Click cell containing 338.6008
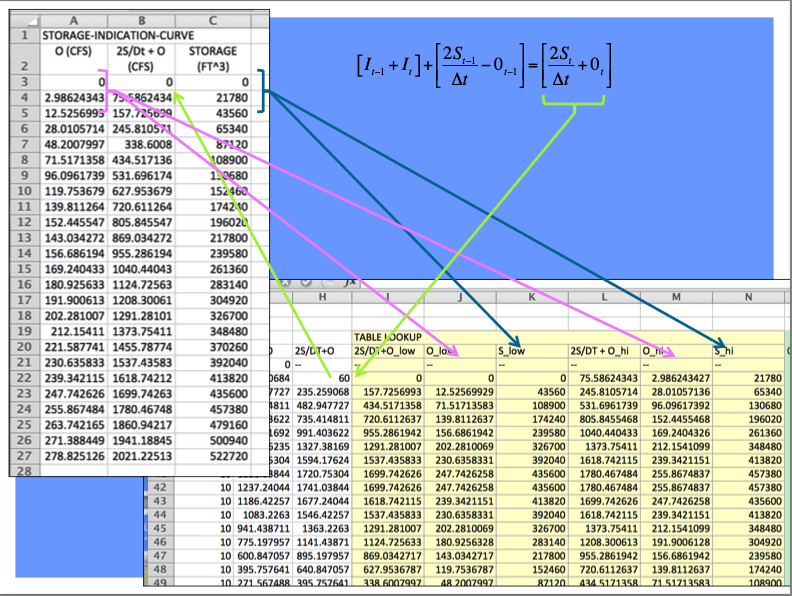Image resolution: width=792 pixels, height=596 pixels. (x=141, y=145)
